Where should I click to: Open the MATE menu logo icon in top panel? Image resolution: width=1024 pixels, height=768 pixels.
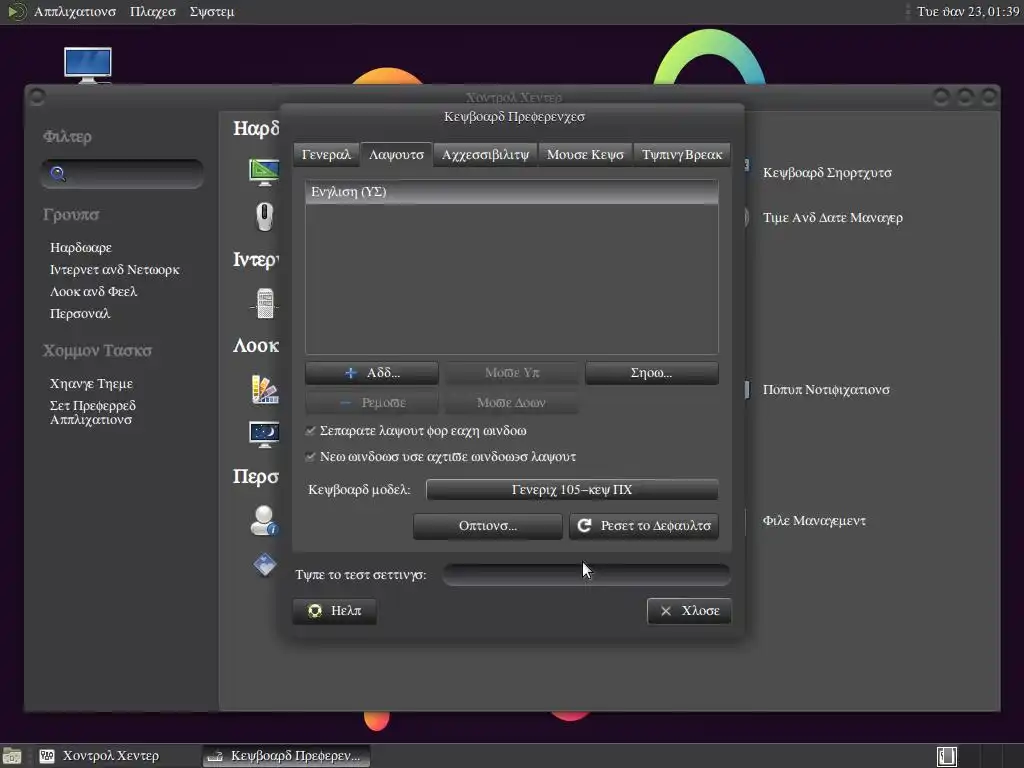(16, 11)
